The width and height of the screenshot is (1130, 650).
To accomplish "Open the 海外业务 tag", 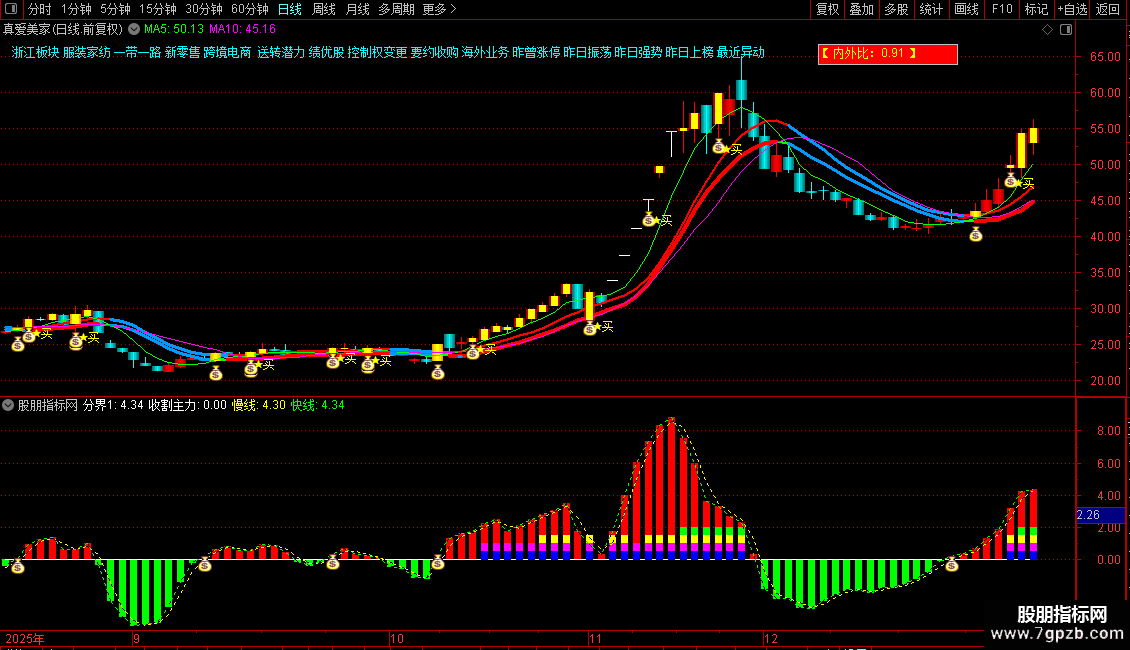I will tap(486, 53).
